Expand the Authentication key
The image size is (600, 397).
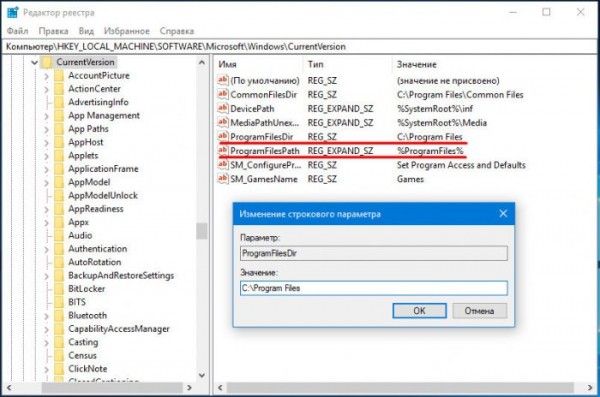(46, 249)
